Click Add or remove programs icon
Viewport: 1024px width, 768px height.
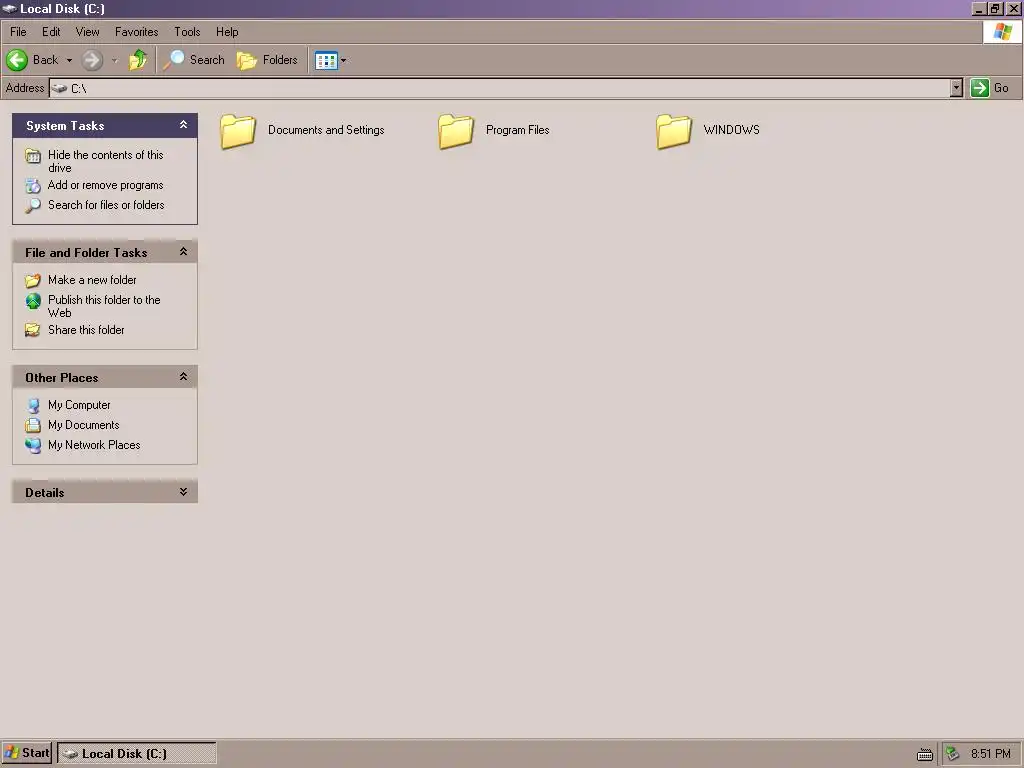coord(33,185)
